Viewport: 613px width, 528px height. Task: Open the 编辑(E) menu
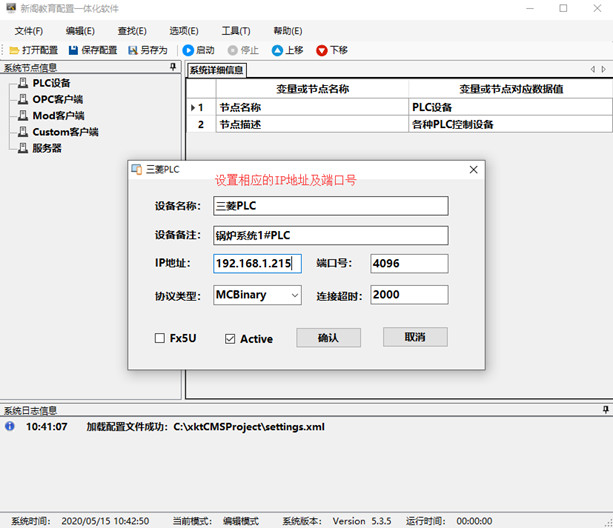point(80,31)
